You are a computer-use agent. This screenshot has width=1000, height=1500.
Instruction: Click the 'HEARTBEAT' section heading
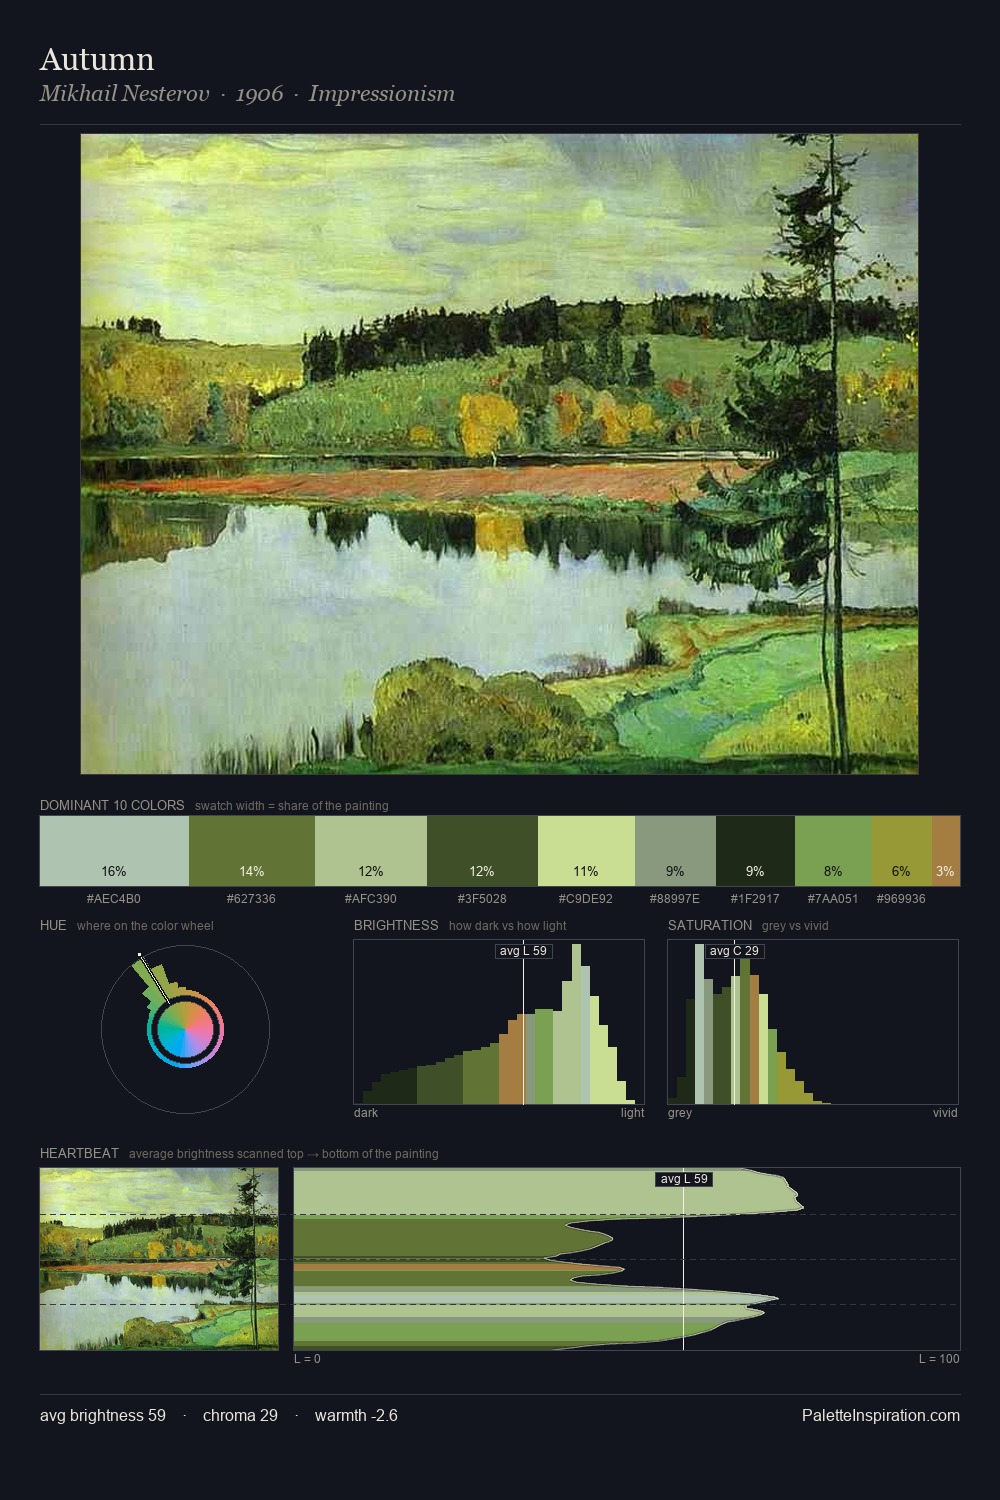coord(79,1153)
